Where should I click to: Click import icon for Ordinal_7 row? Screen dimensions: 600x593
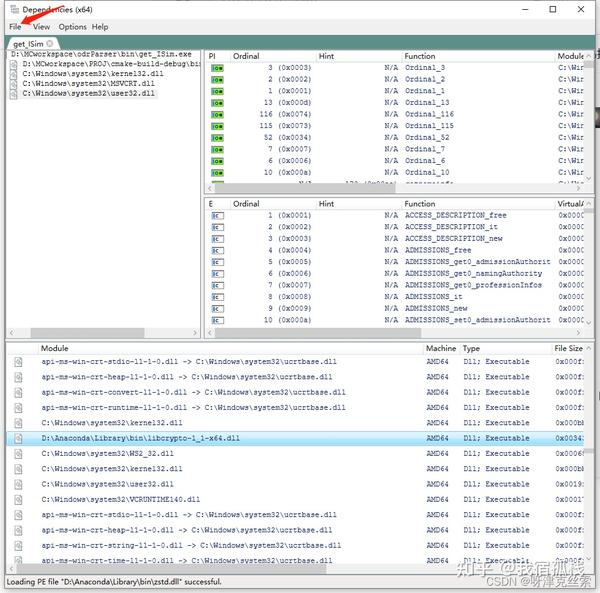point(217,150)
